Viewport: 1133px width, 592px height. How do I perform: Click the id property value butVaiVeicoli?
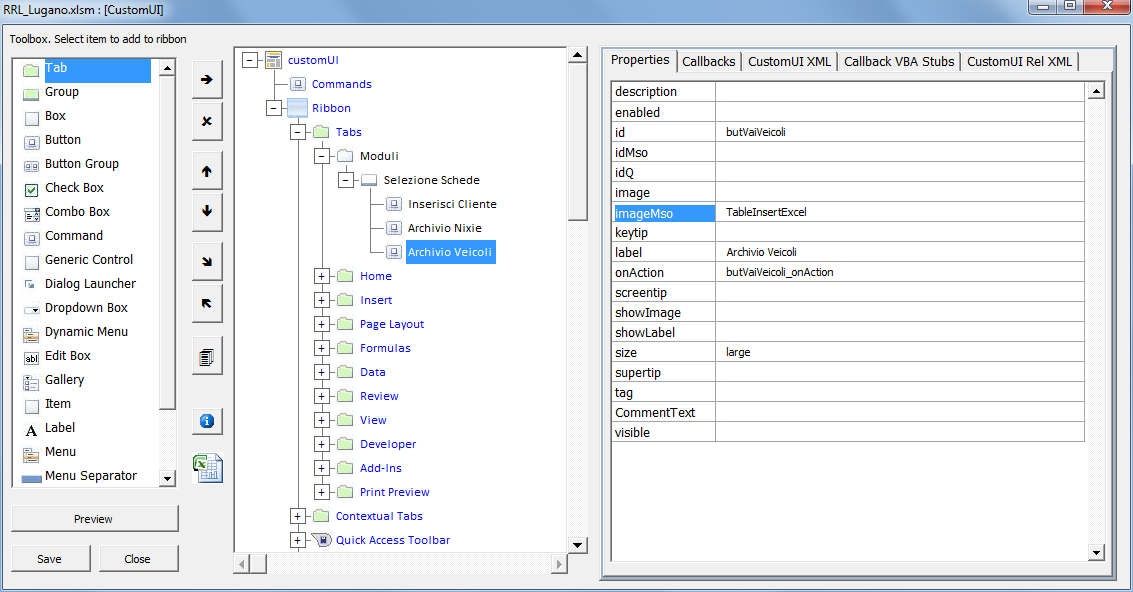click(x=756, y=132)
